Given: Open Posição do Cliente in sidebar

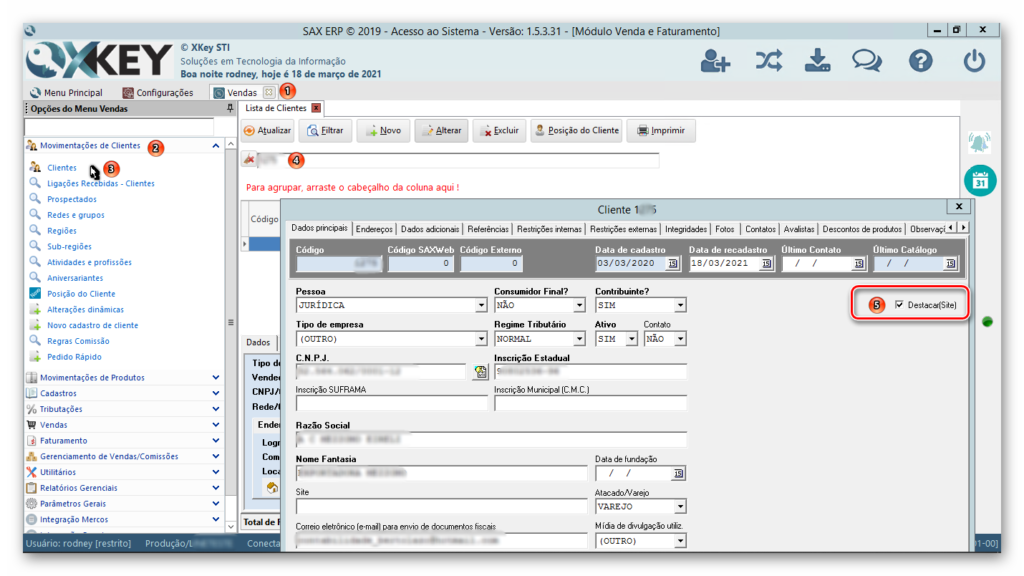Looking at the screenshot, I should click(x=81, y=294).
